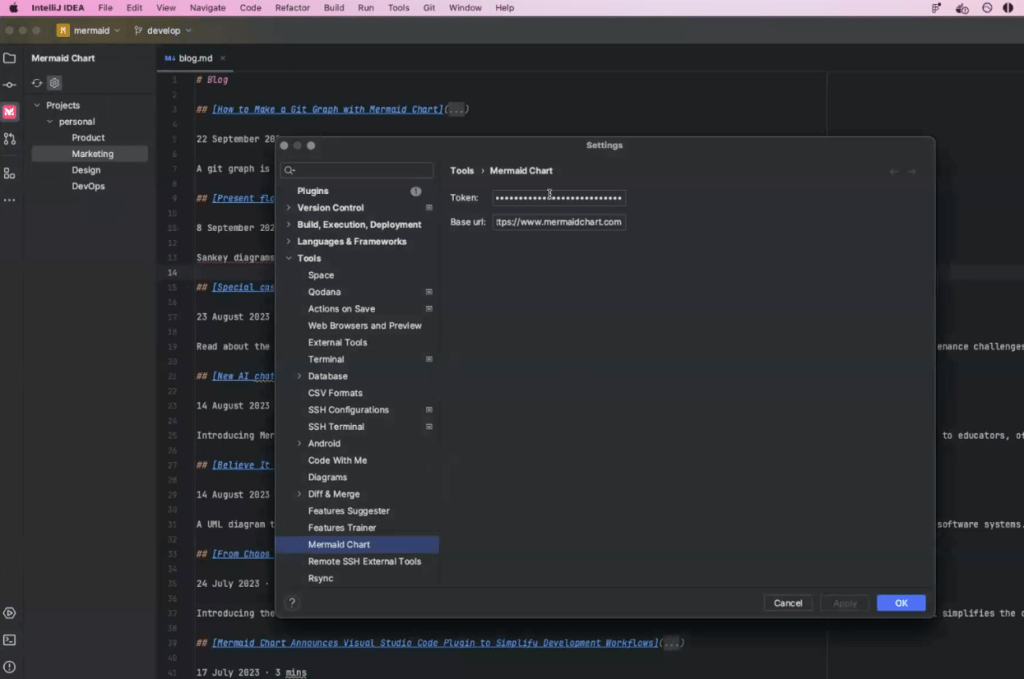Open the Visual Studio Code Plugin heading link
Viewport: 1024px width, 679px height.
(x=435, y=643)
